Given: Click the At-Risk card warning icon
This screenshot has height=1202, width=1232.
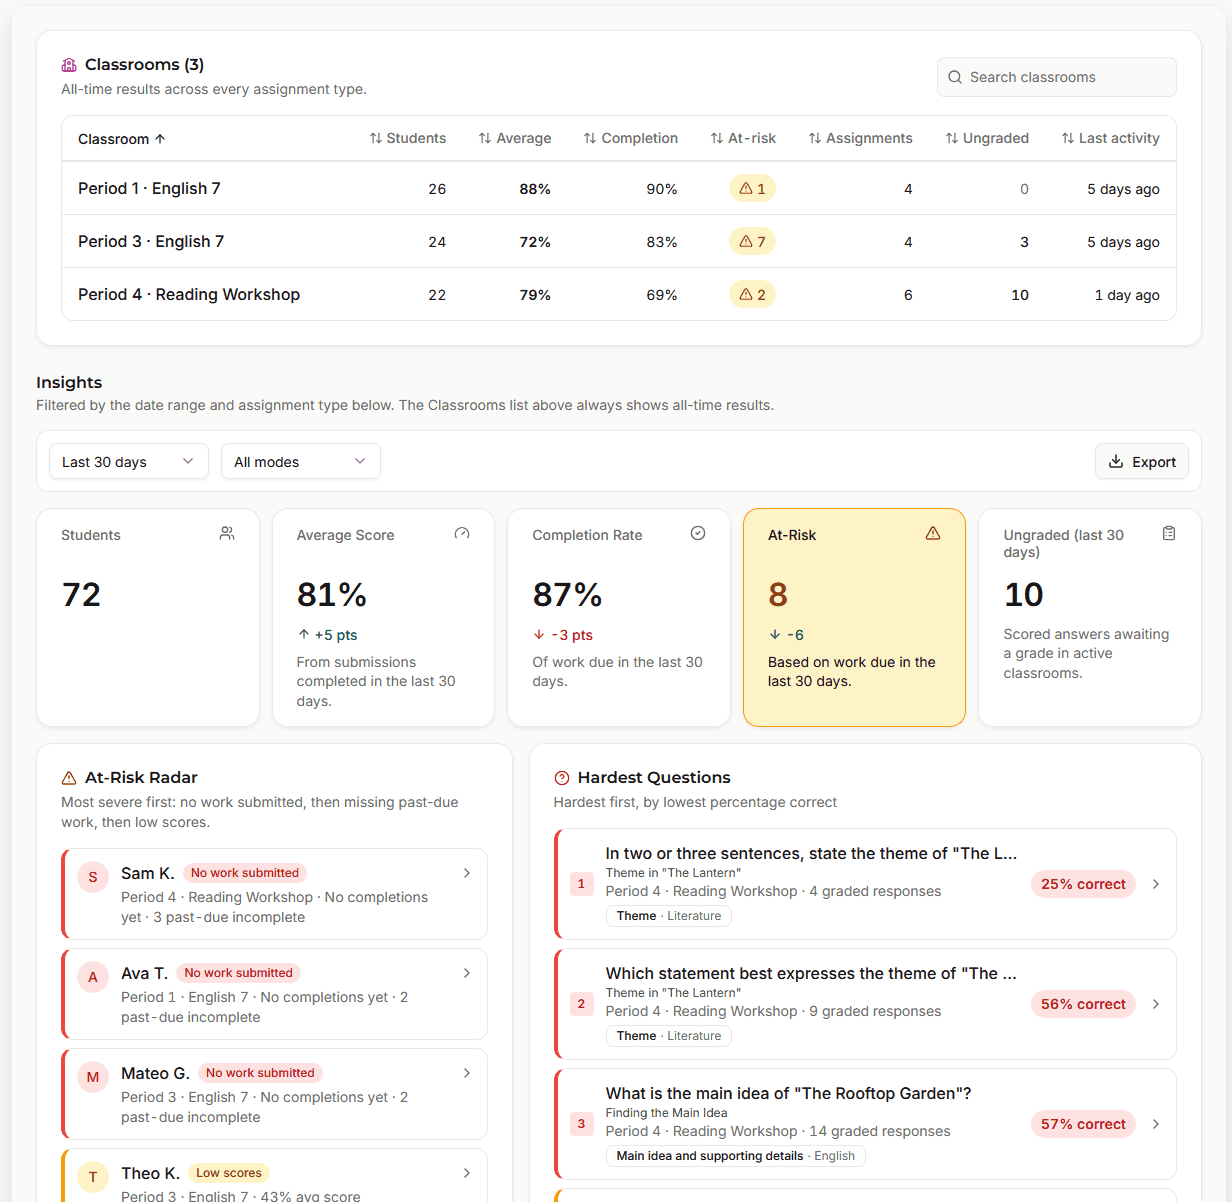Looking at the screenshot, I should tap(933, 534).
